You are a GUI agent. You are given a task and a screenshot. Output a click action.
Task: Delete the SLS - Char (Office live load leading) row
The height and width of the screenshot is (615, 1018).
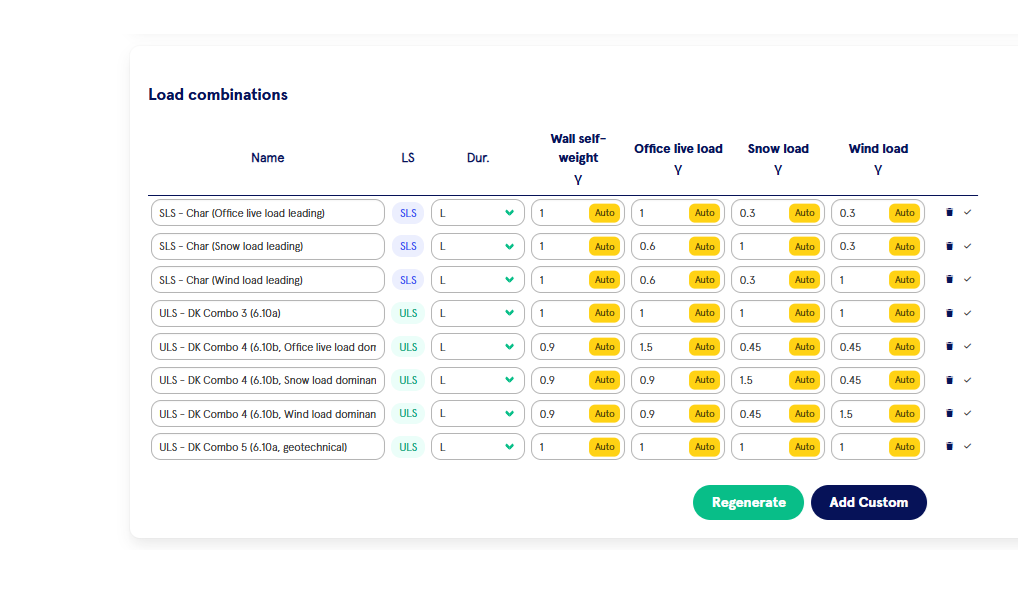[949, 212]
